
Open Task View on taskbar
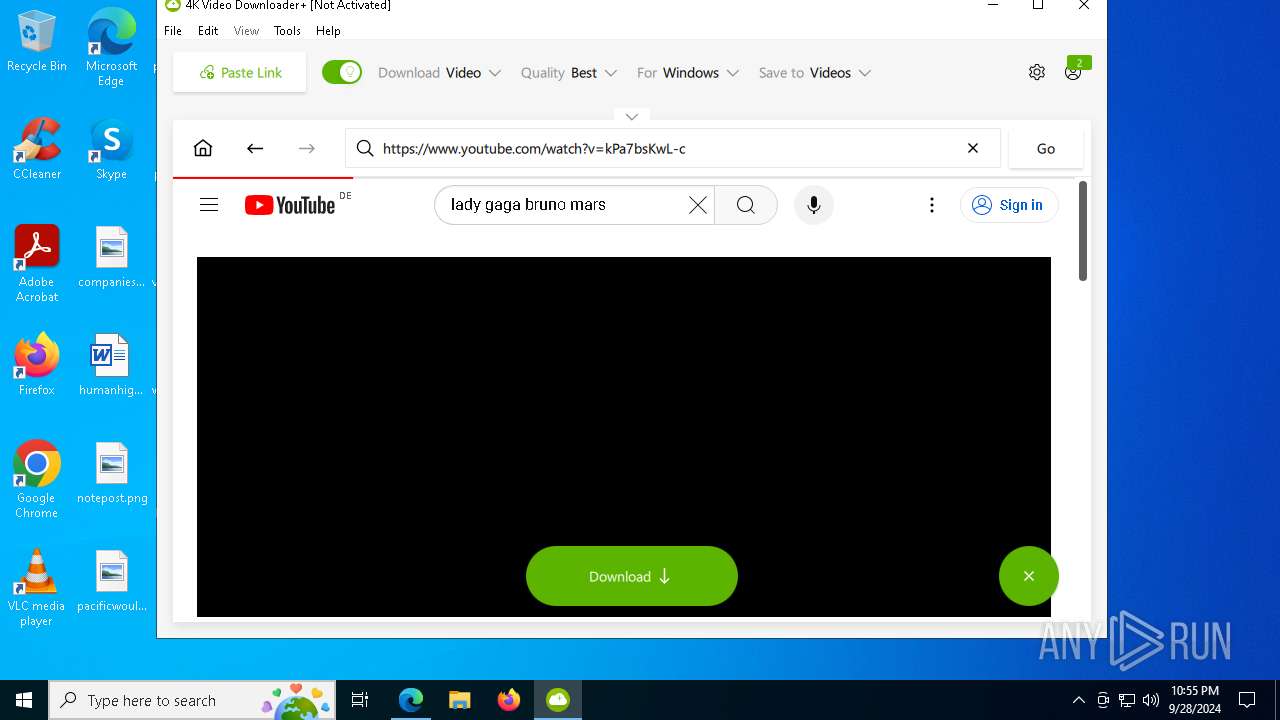[360, 700]
